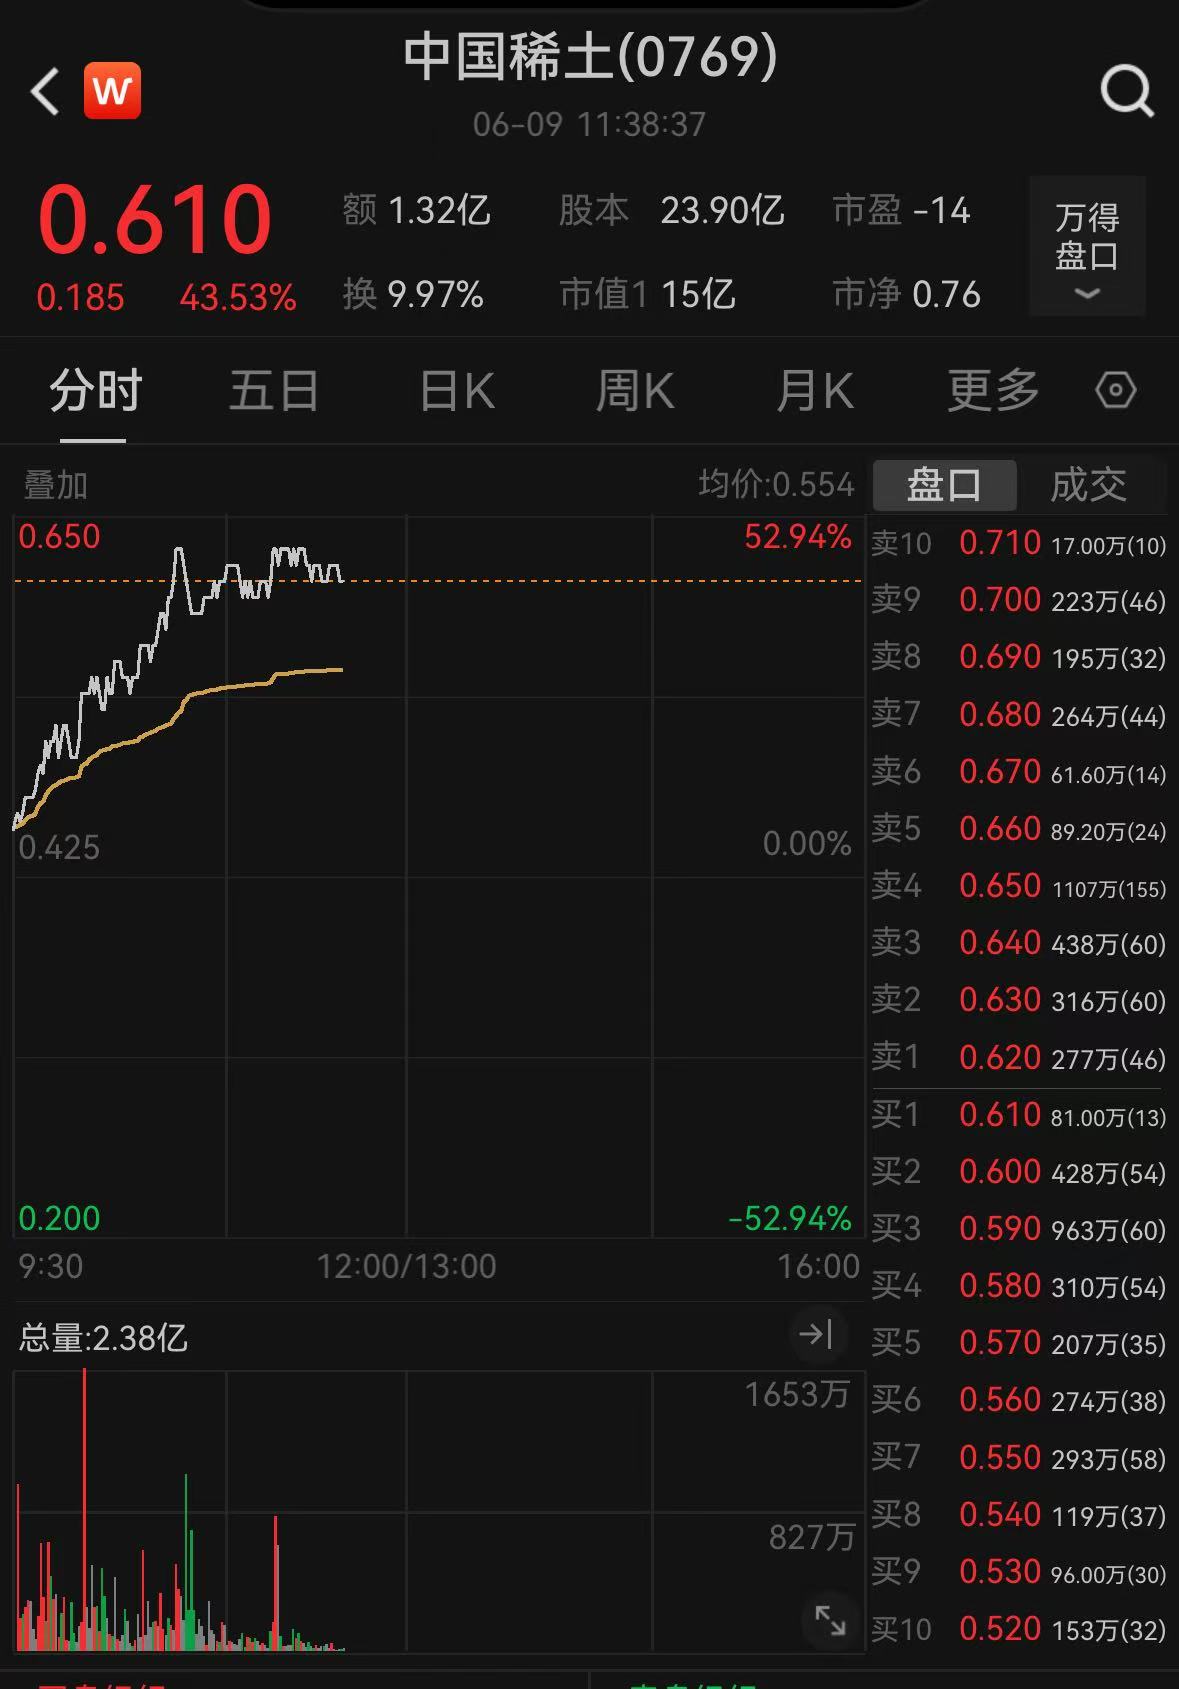Select the 买3 row at 0.590

click(x=1018, y=1229)
